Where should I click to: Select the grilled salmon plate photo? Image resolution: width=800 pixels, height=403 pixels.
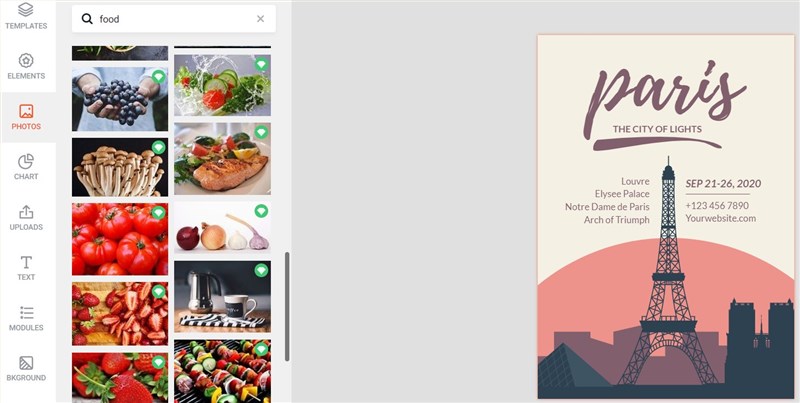click(x=222, y=159)
